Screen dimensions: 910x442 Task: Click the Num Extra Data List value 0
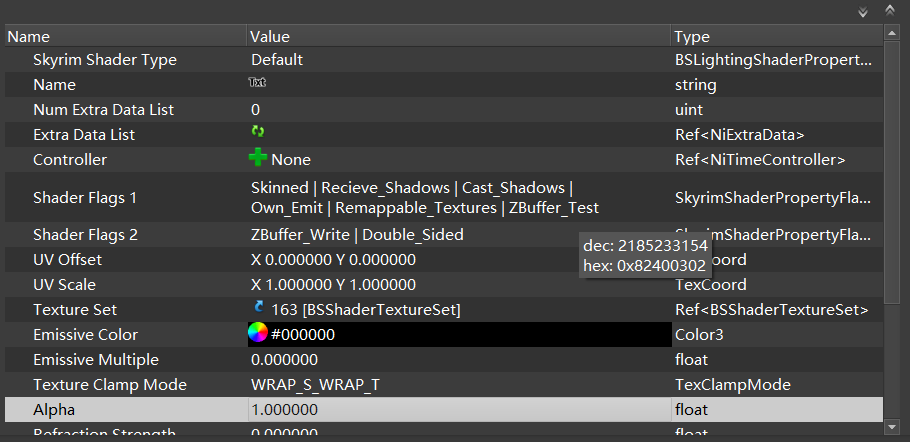click(x=255, y=110)
